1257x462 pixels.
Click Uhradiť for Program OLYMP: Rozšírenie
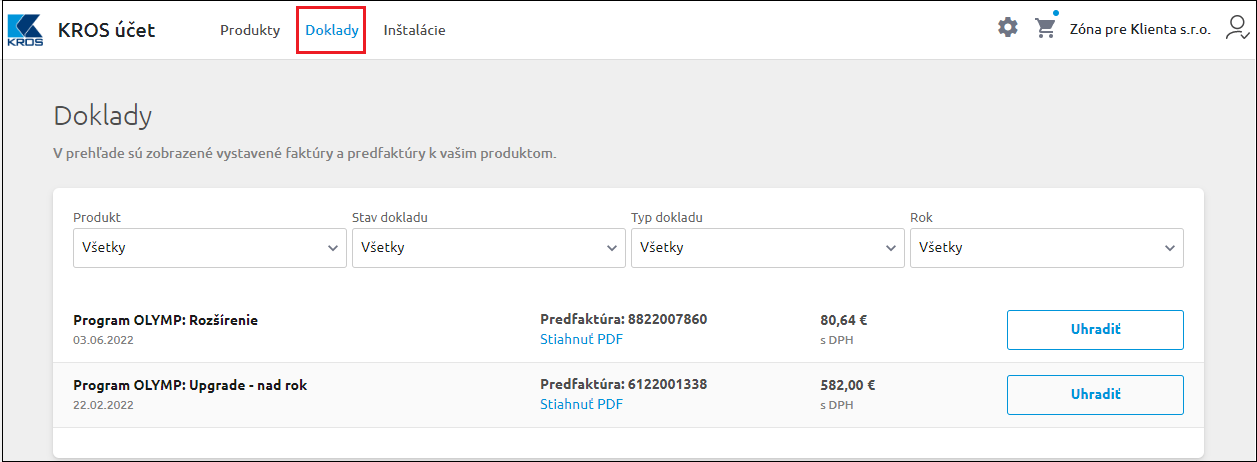(x=1095, y=330)
